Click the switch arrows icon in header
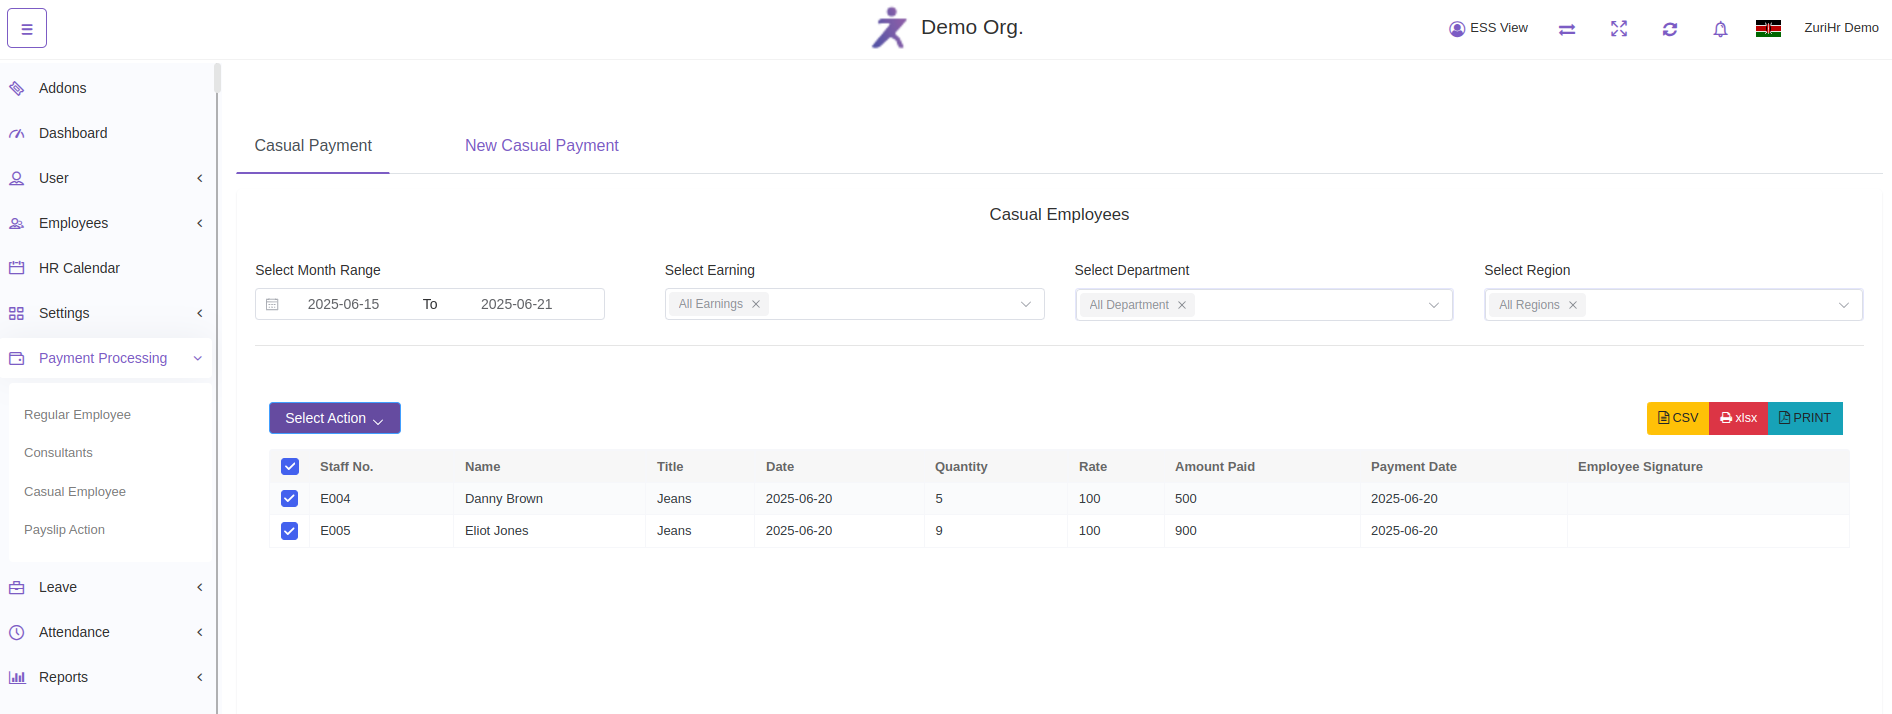This screenshot has height=714, width=1892. [1567, 29]
